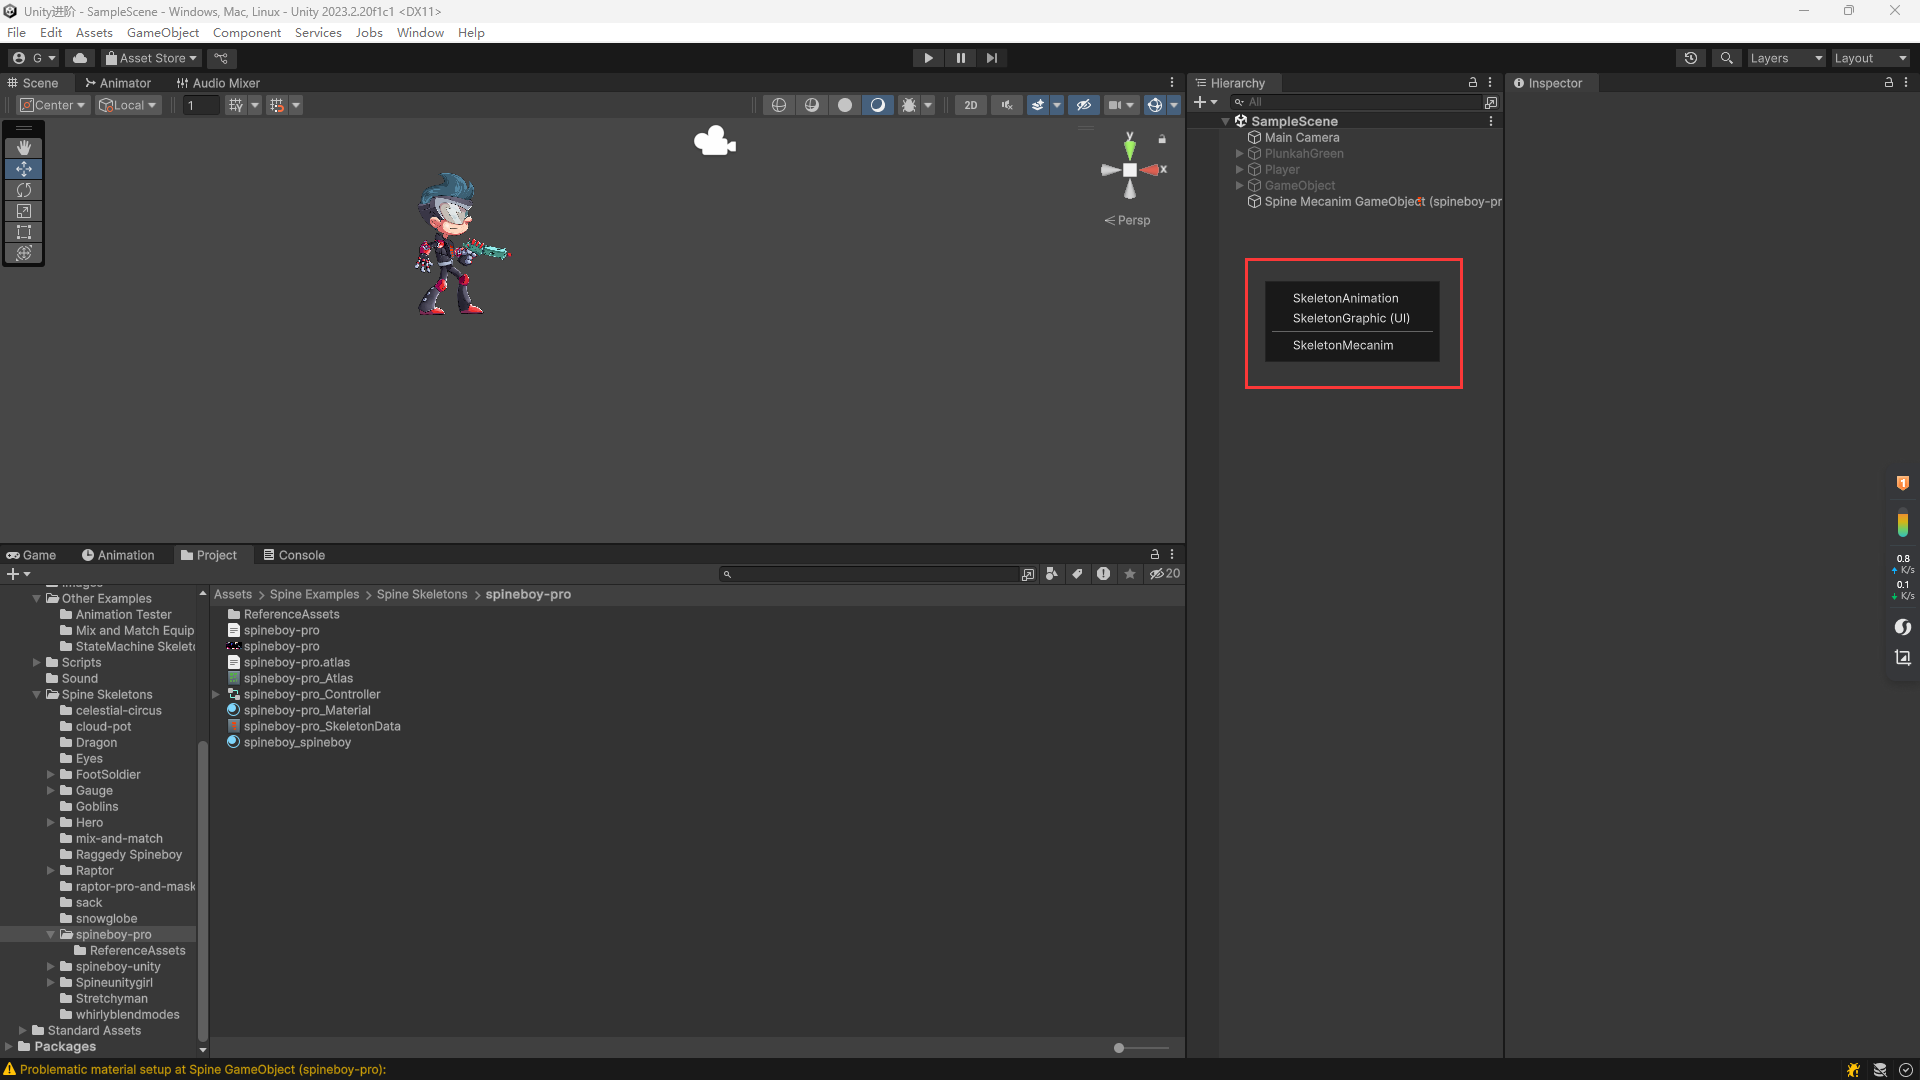Switch to the Game tab
1920x1080 pixels.
[x=31, y=555]
